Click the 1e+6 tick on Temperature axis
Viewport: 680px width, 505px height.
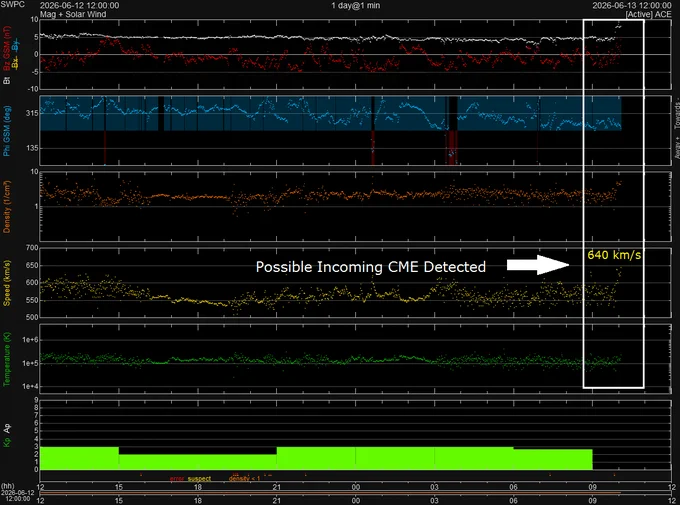[30, 340]
